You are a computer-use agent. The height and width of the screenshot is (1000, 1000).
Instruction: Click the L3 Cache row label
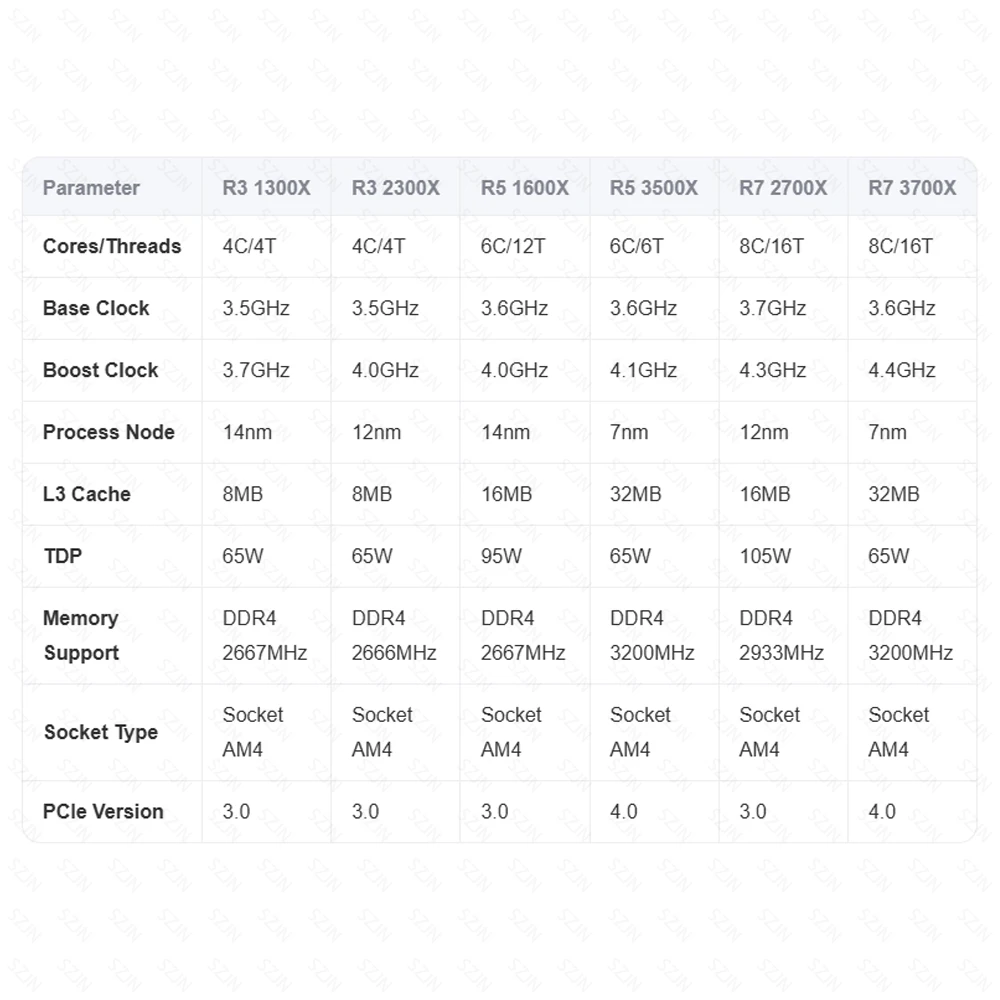tap(86, 494)
